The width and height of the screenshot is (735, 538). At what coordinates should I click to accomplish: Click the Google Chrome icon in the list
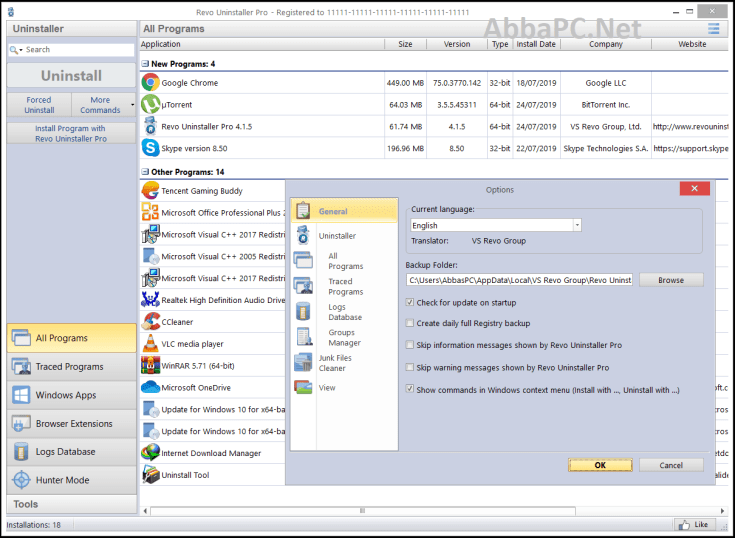click(150, 82)
